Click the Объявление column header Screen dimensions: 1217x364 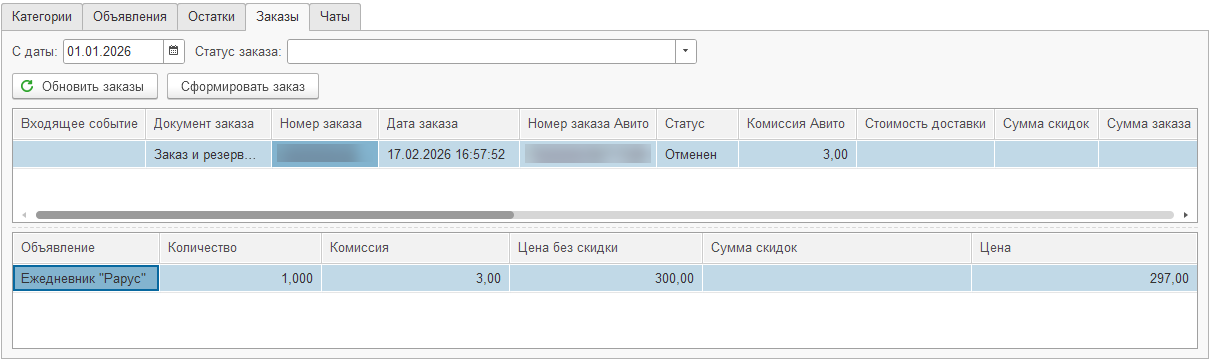click(x=86, y=248)
